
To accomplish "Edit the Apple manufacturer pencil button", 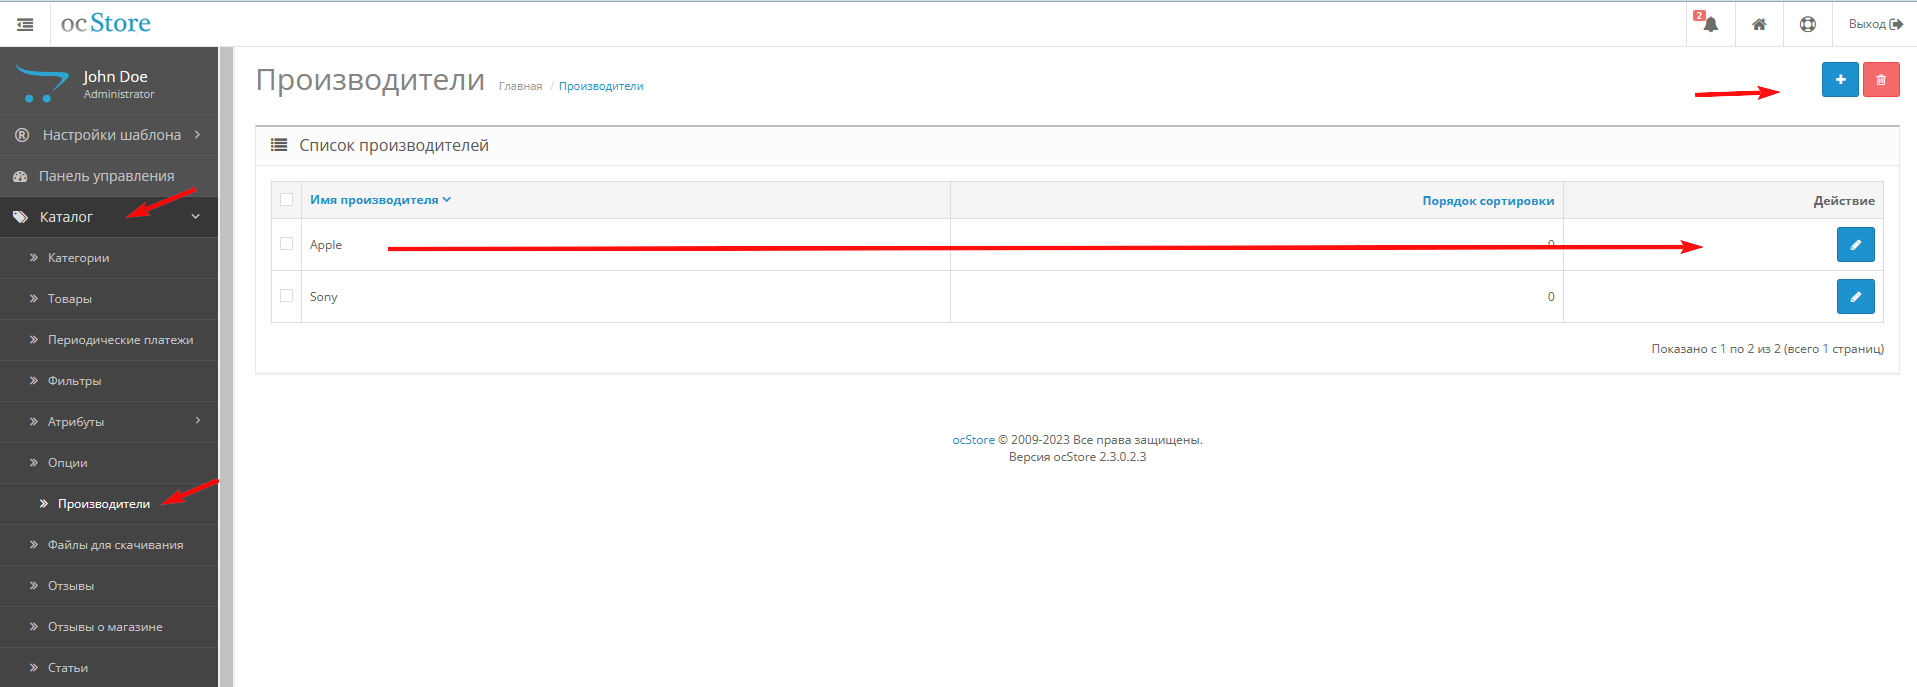I will [x=1855, y=245].
